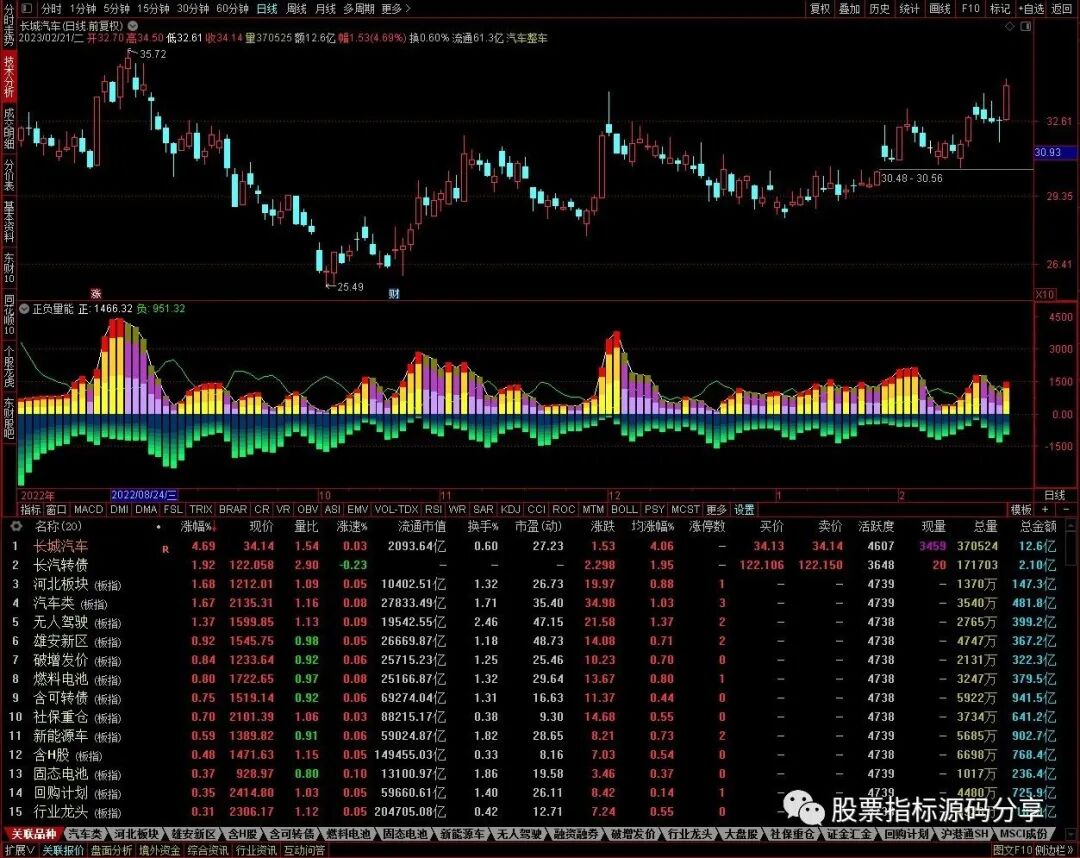Click the layout panel icon left of 分时

(26, 8)
